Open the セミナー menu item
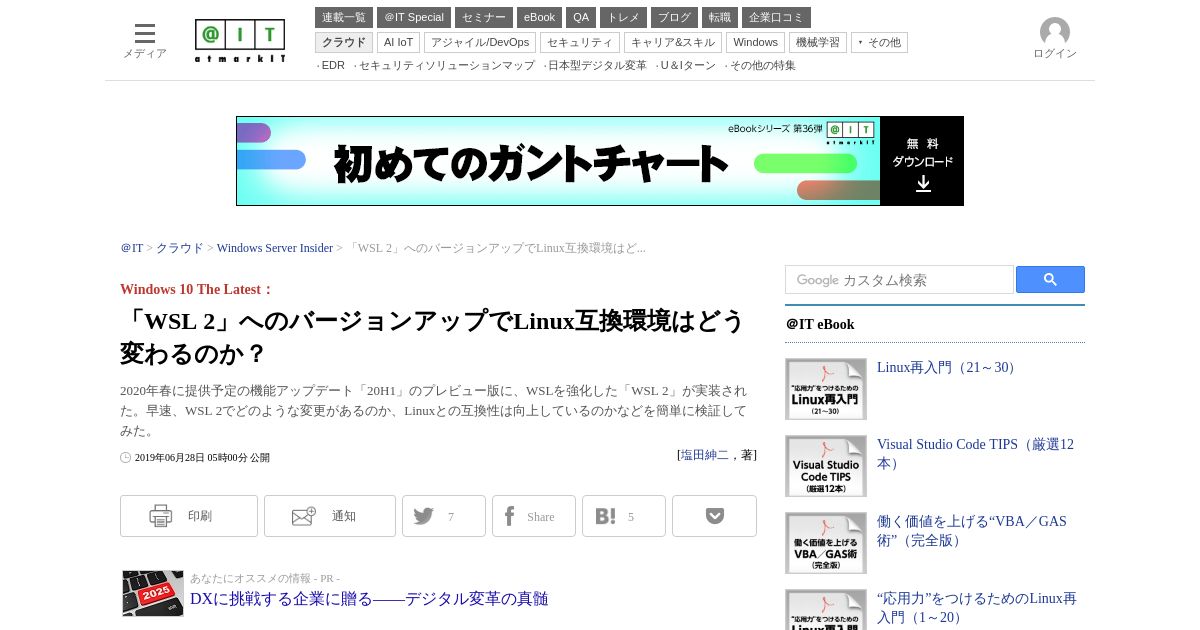The width and height of the screenshot is (1200, 630). pyautogui.click(x=484, y=17)
